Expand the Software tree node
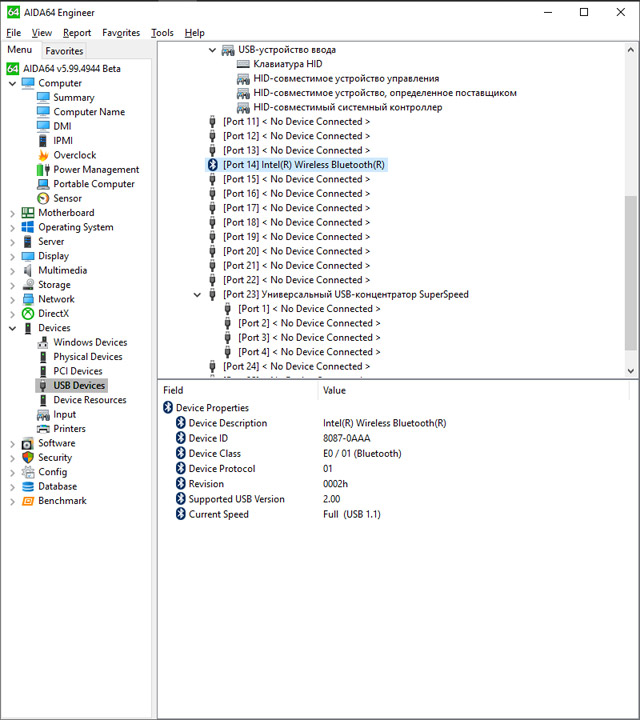 (12, 444)
